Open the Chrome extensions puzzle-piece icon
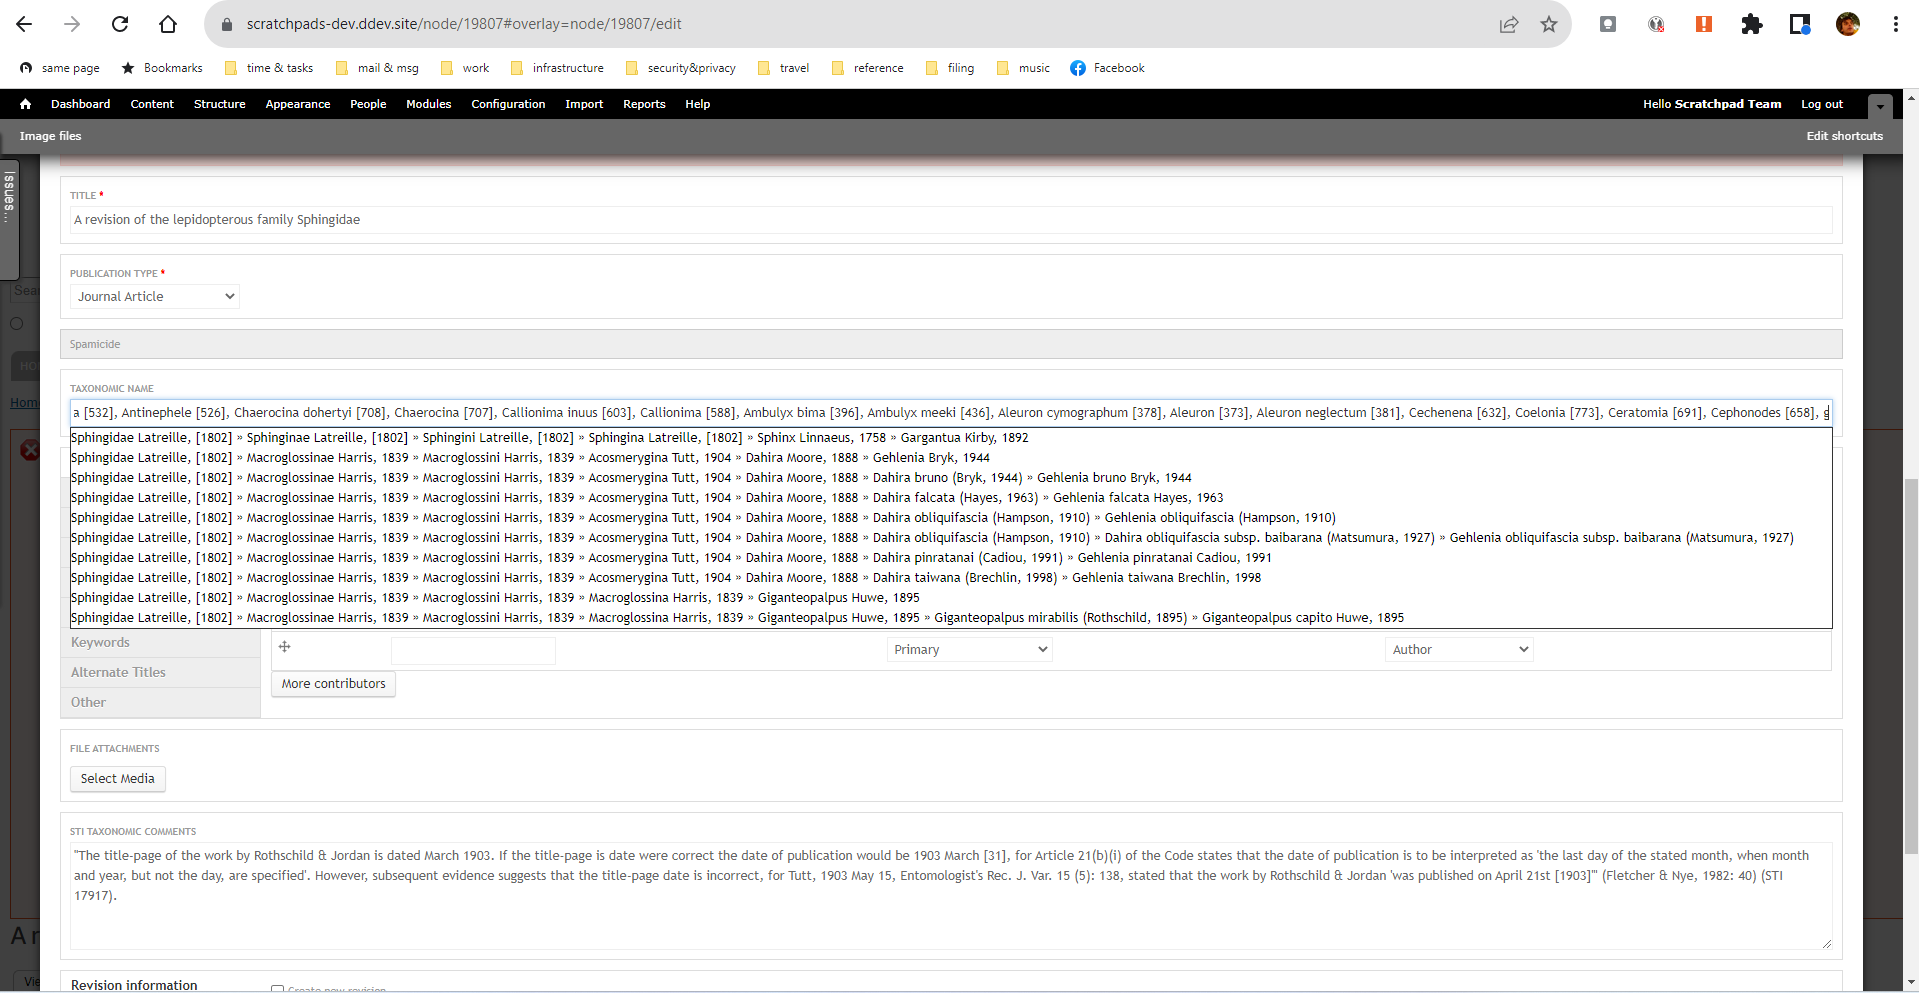The width and height of the screenshot is (1919, 993). (x=1752, y=24)
